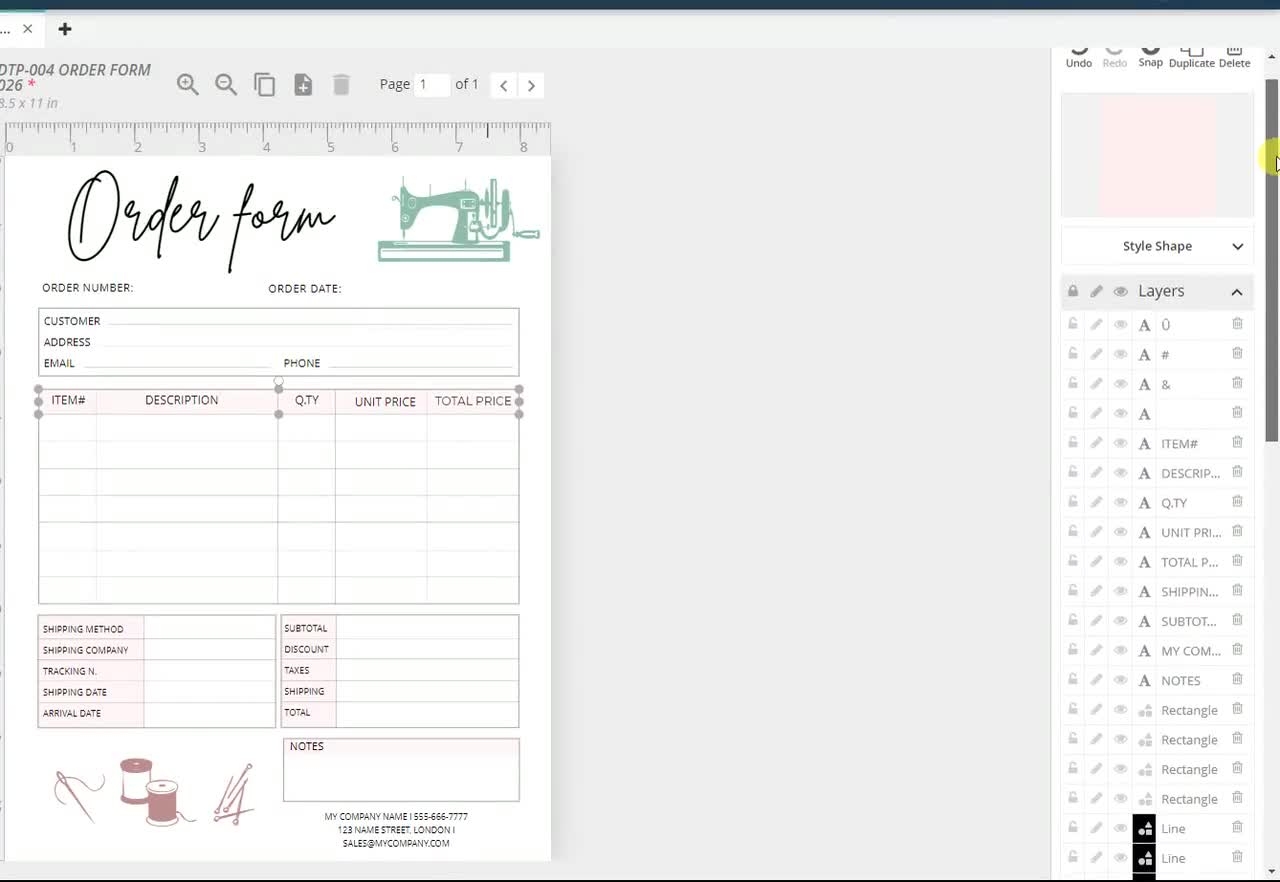
Task: Duplicate the selected element
Action: tap(1192, 57)
